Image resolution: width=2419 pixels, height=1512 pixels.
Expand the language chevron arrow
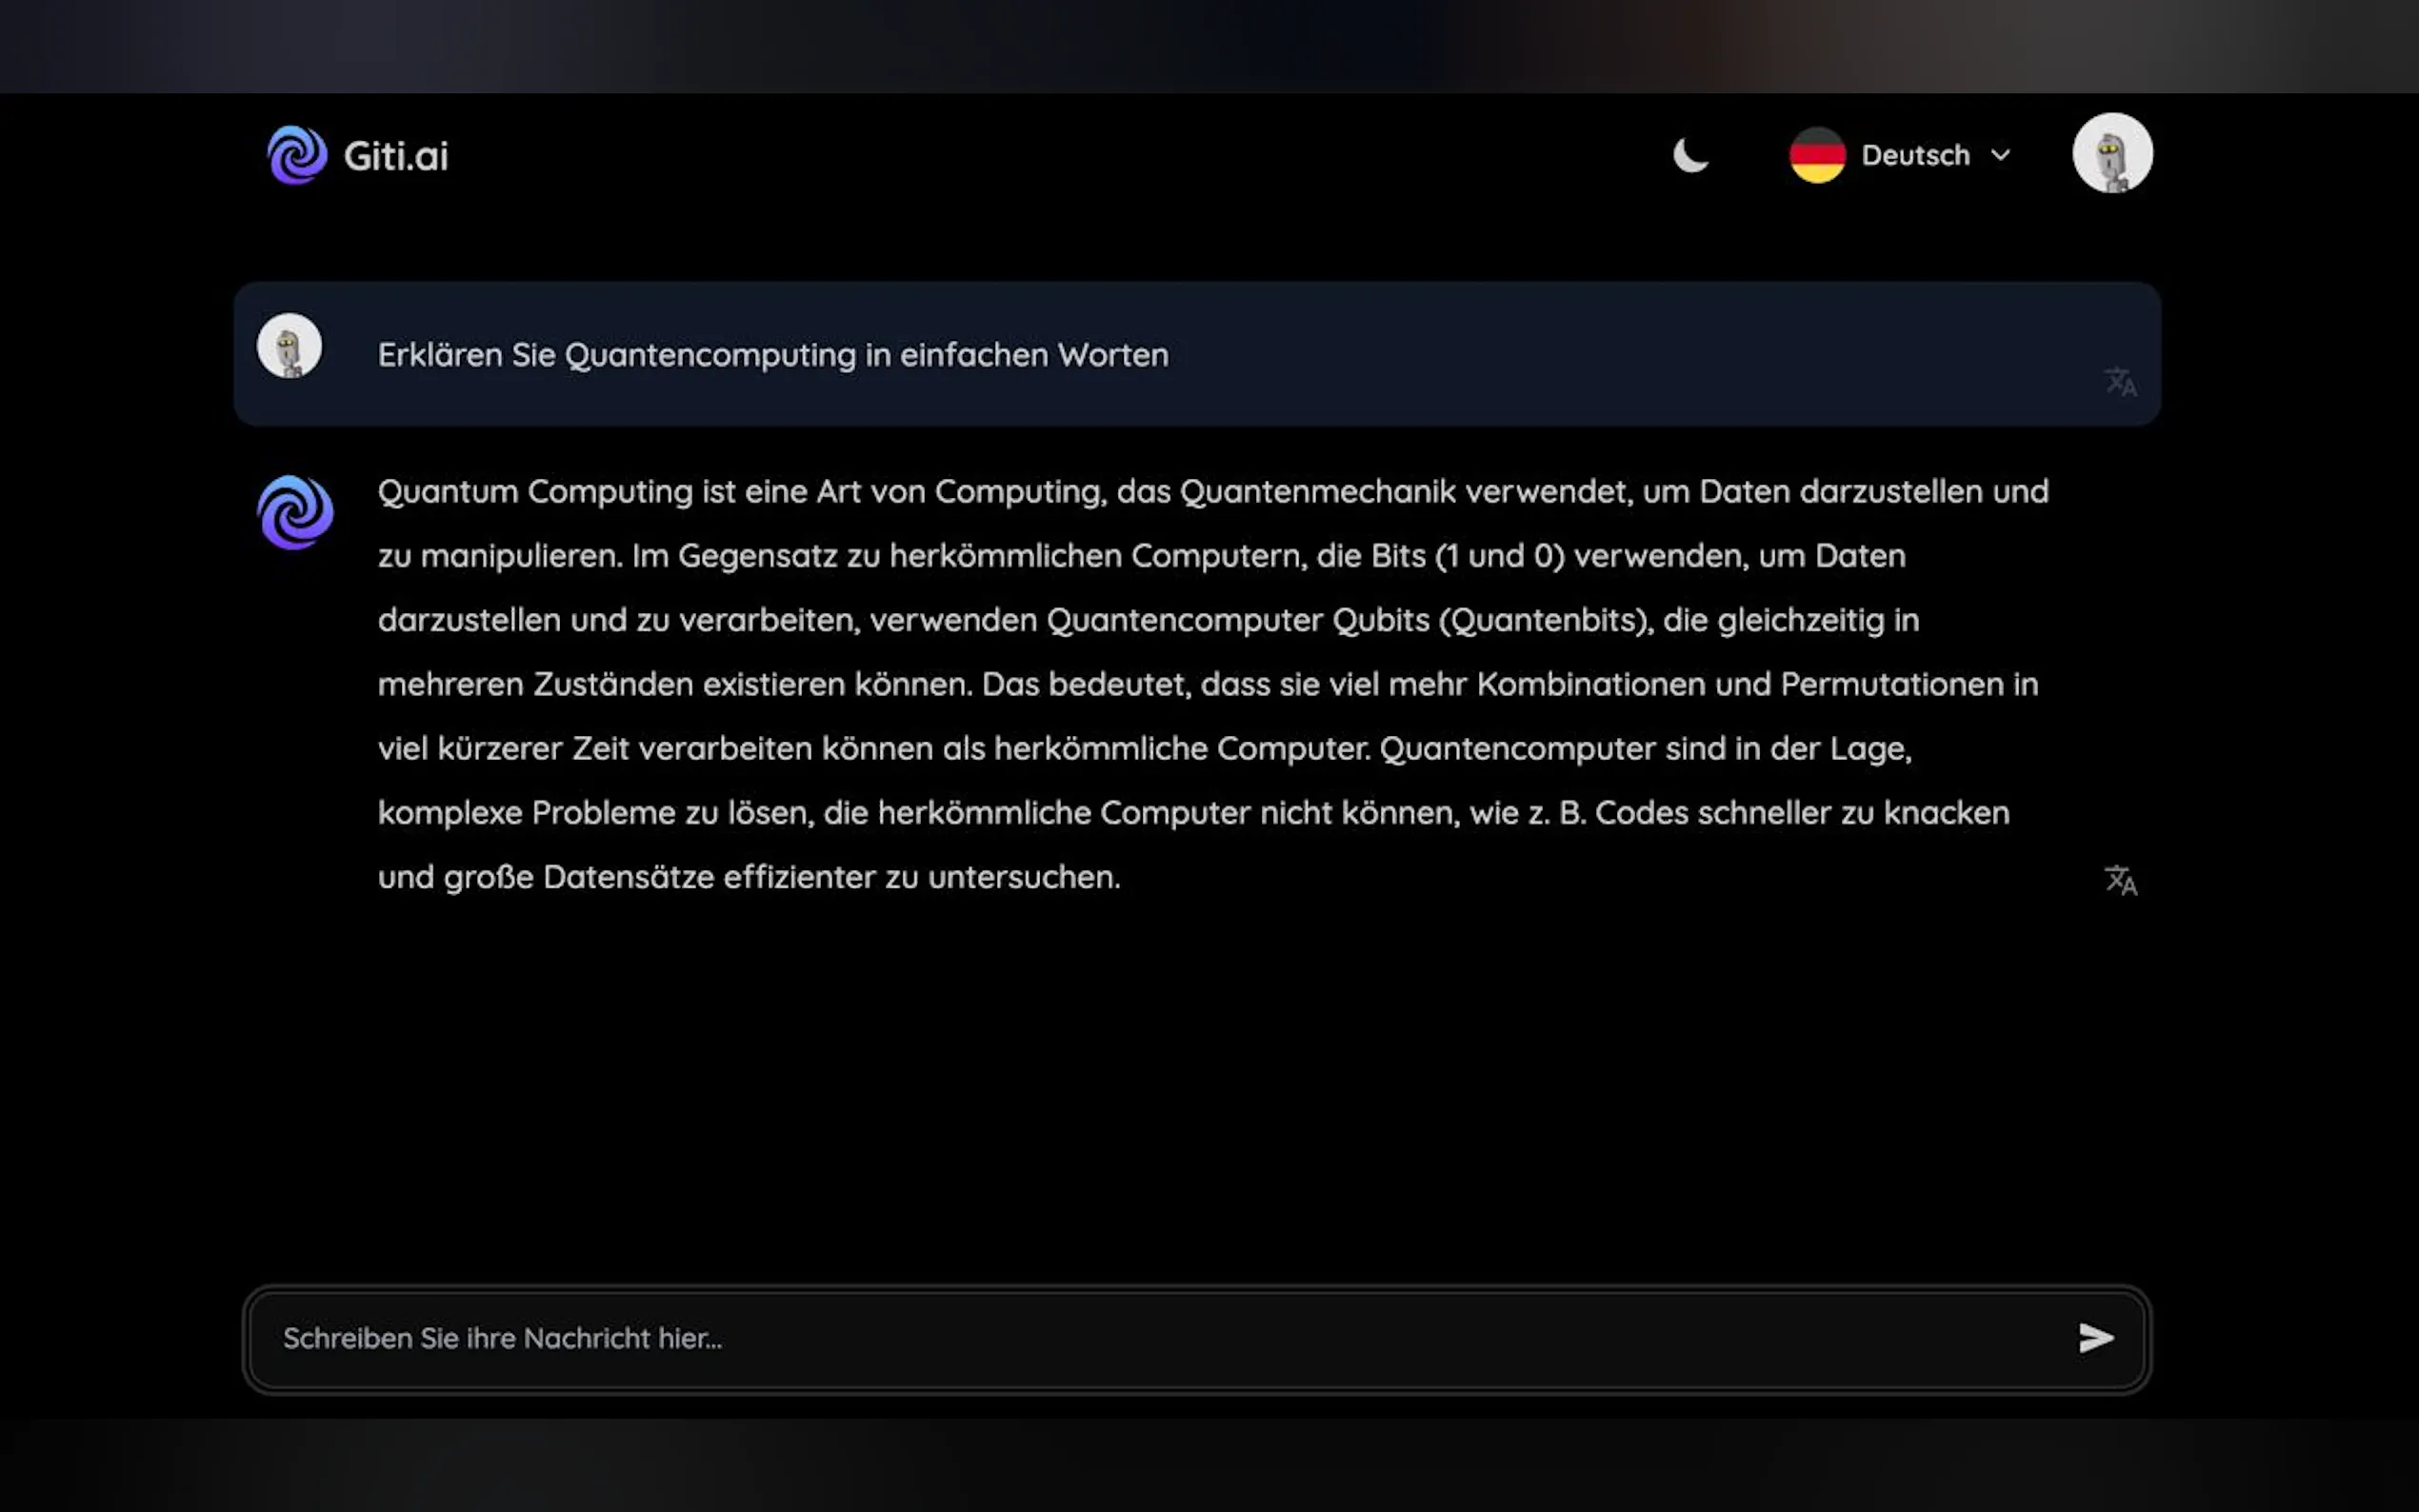2000,155
